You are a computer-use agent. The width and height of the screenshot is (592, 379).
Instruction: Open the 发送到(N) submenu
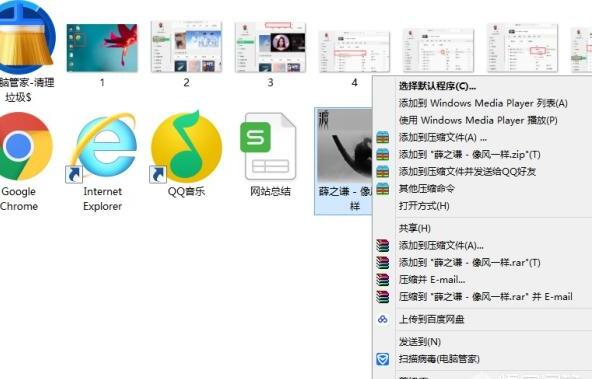coord(420,342)
